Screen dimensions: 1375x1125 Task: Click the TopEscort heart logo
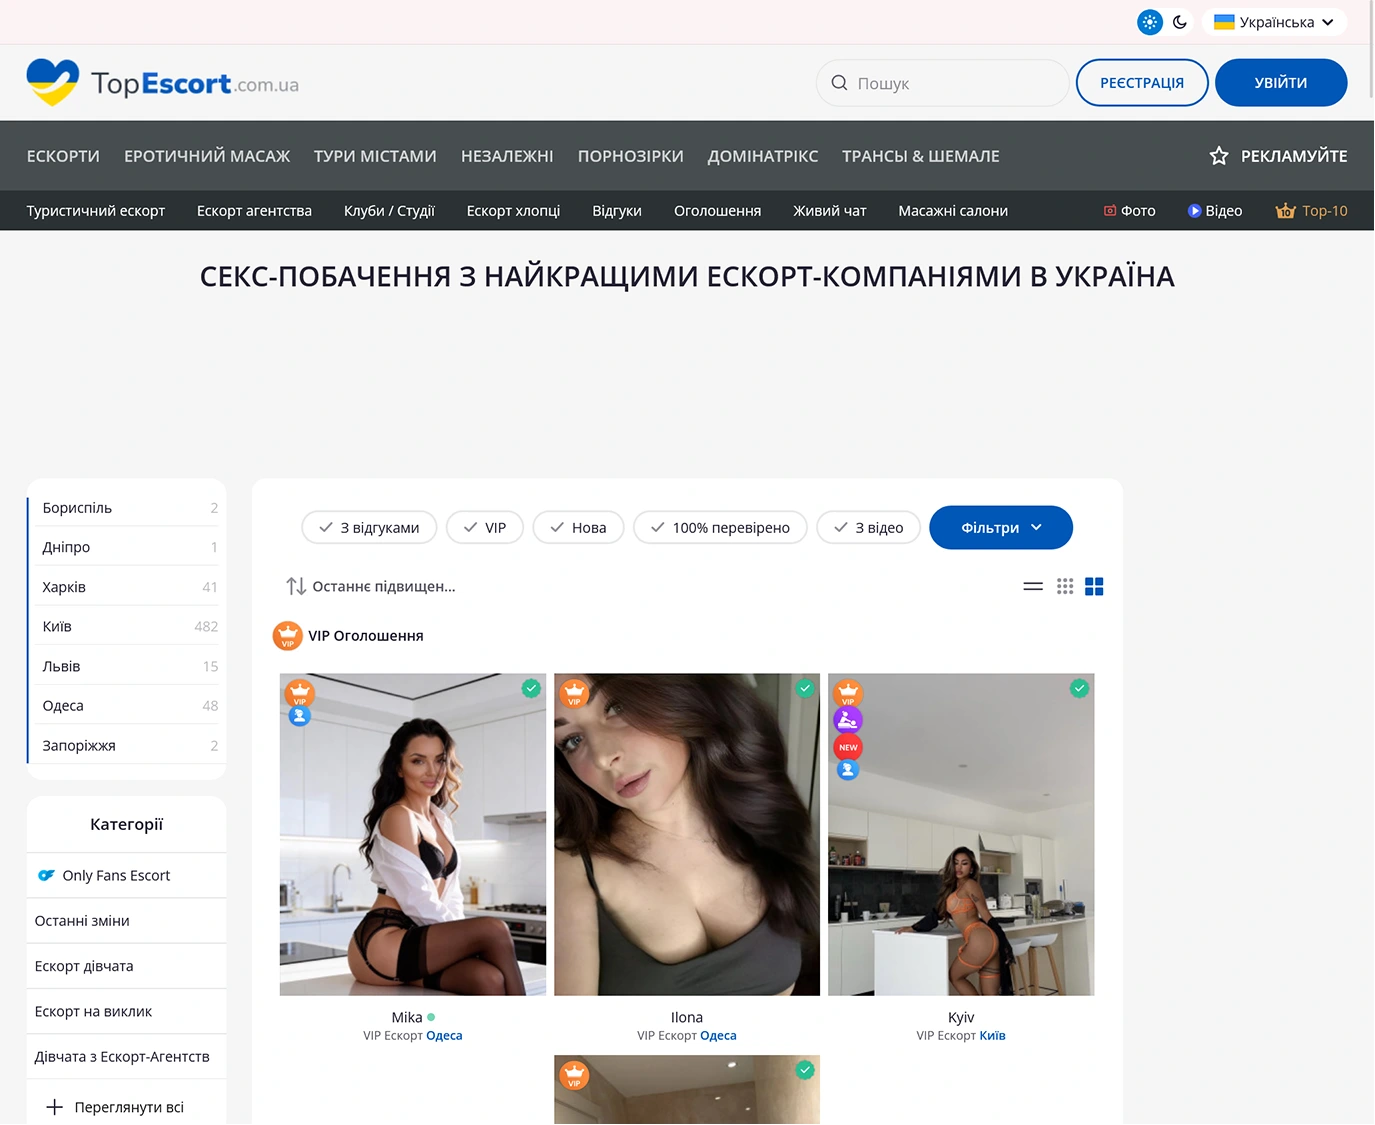tap(53, 82)
